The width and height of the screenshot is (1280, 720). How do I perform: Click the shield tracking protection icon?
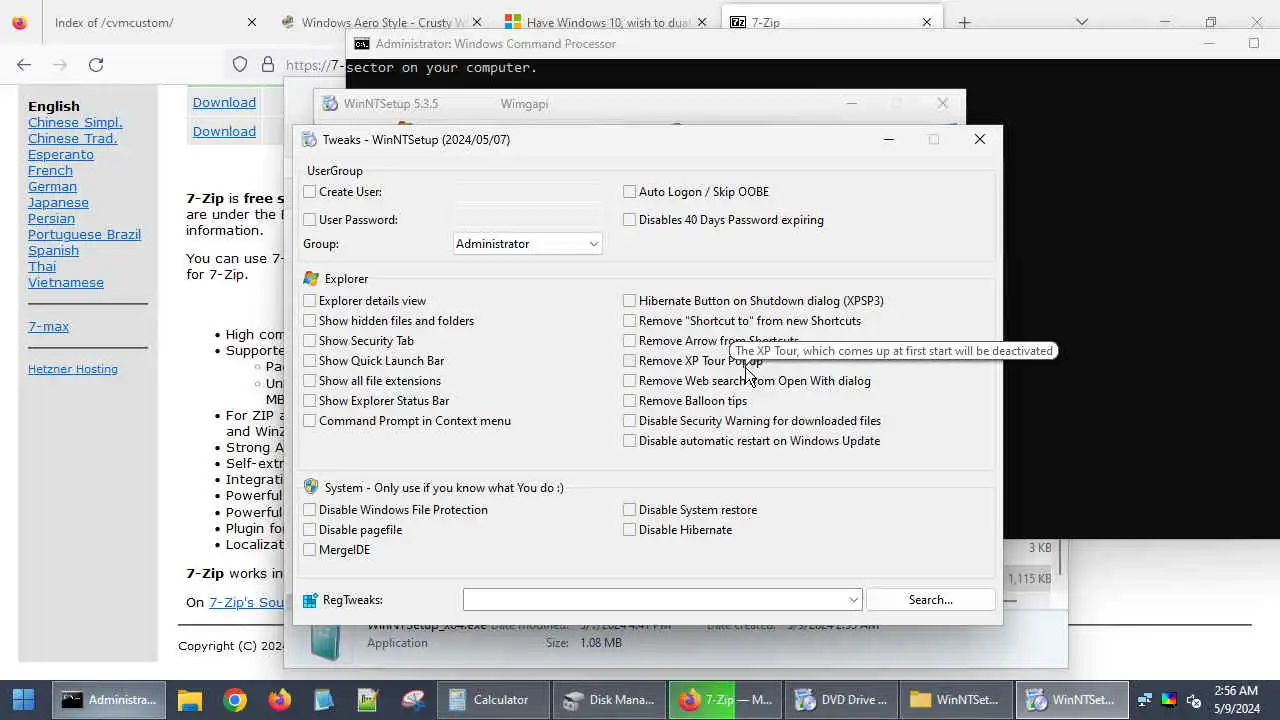(240, 64)
